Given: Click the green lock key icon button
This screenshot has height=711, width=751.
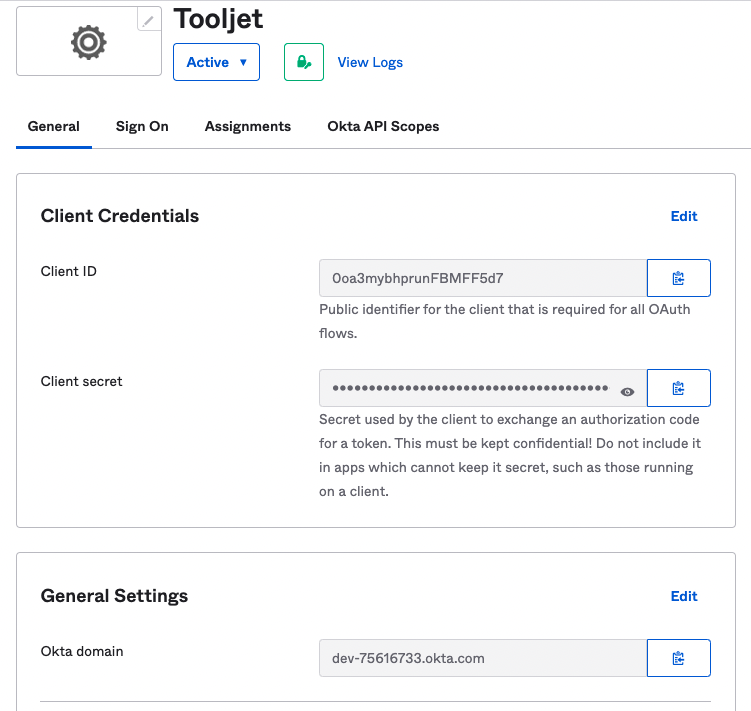Looking at the screenshot, I should (303, 62).
